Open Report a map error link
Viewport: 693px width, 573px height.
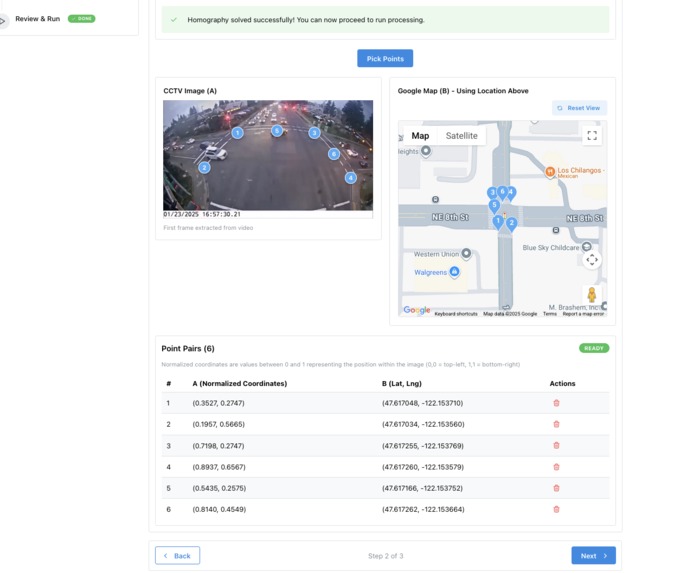583,314
